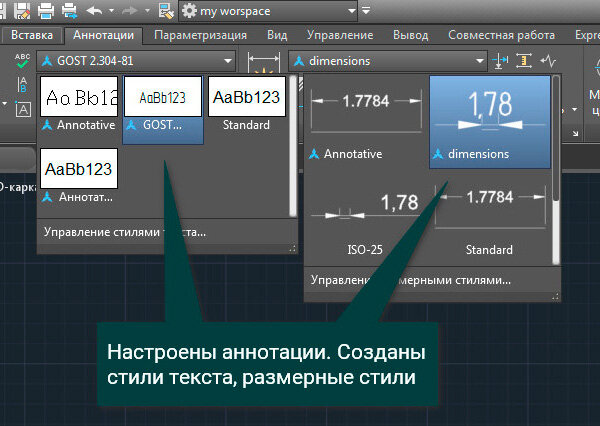Open Dimensions panel dialog launcher arrow

coord(576,134)
